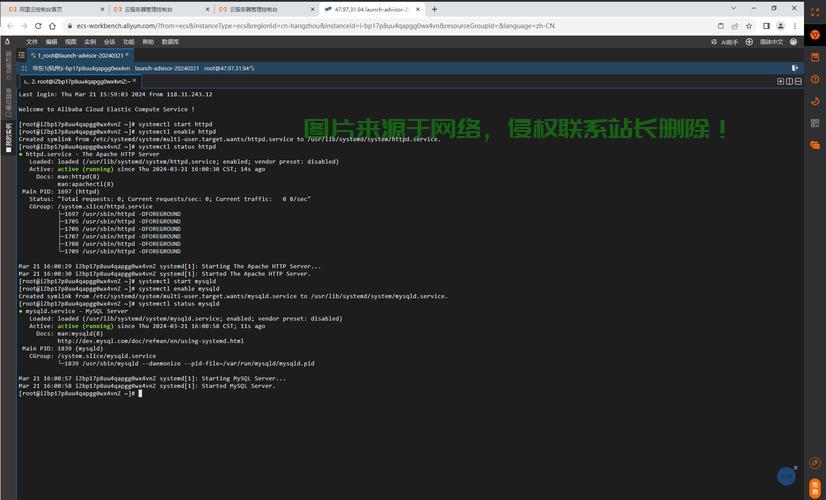Click the globe icon beside 简体中文
This screenshot has height=500, width=826.
749,42
